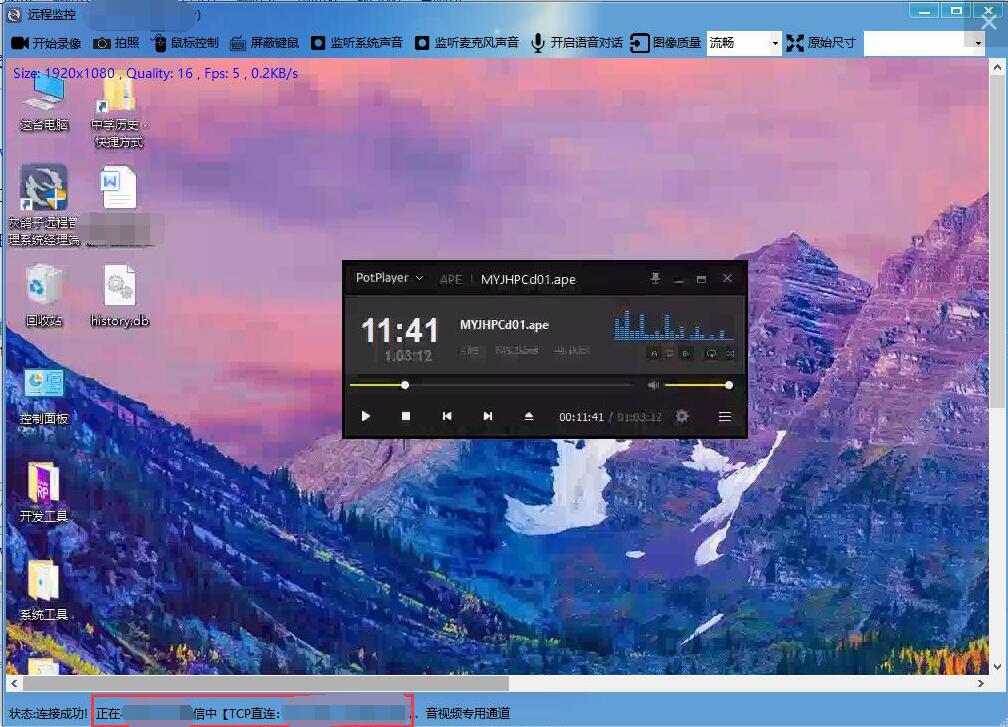Screen dimensions: 1008x727
Task: Skip to the next track in PotPlayer
Action: tap(488, 416)
